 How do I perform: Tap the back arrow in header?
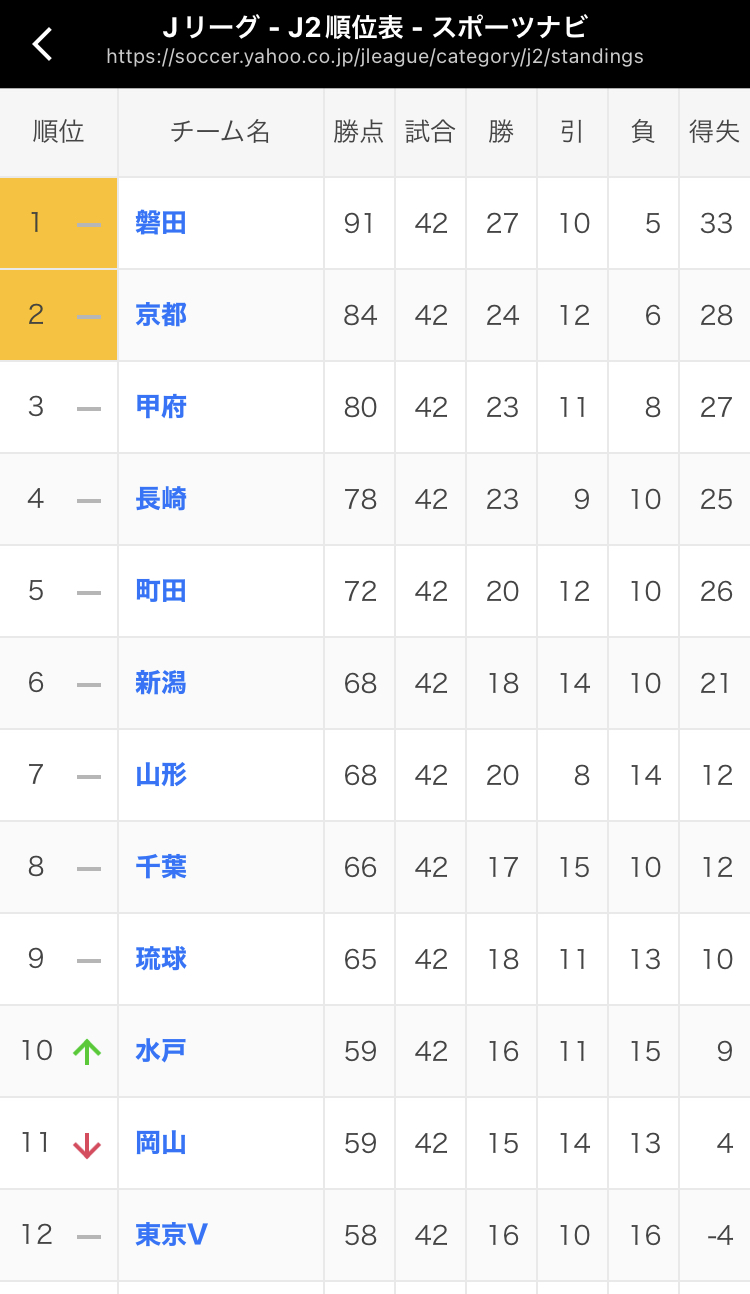click(42, 44)
